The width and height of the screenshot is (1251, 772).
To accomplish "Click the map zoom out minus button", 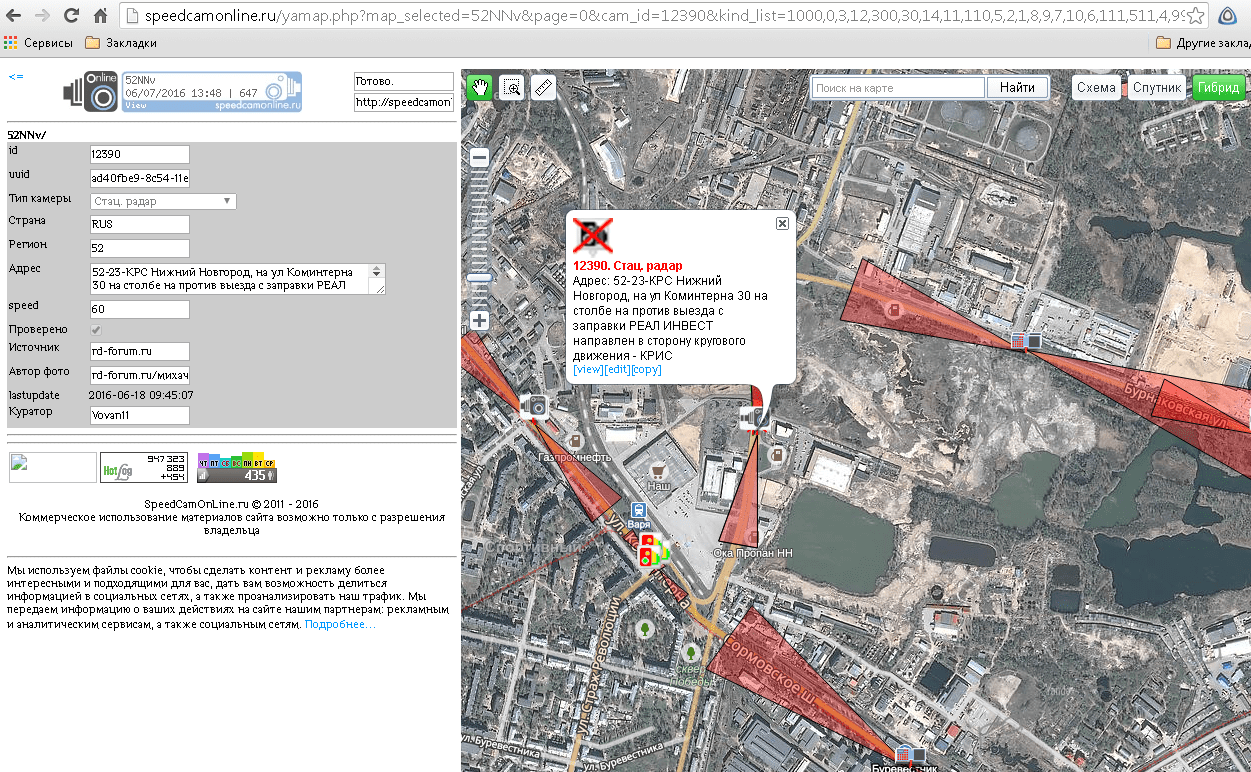I will pos(480,158).
